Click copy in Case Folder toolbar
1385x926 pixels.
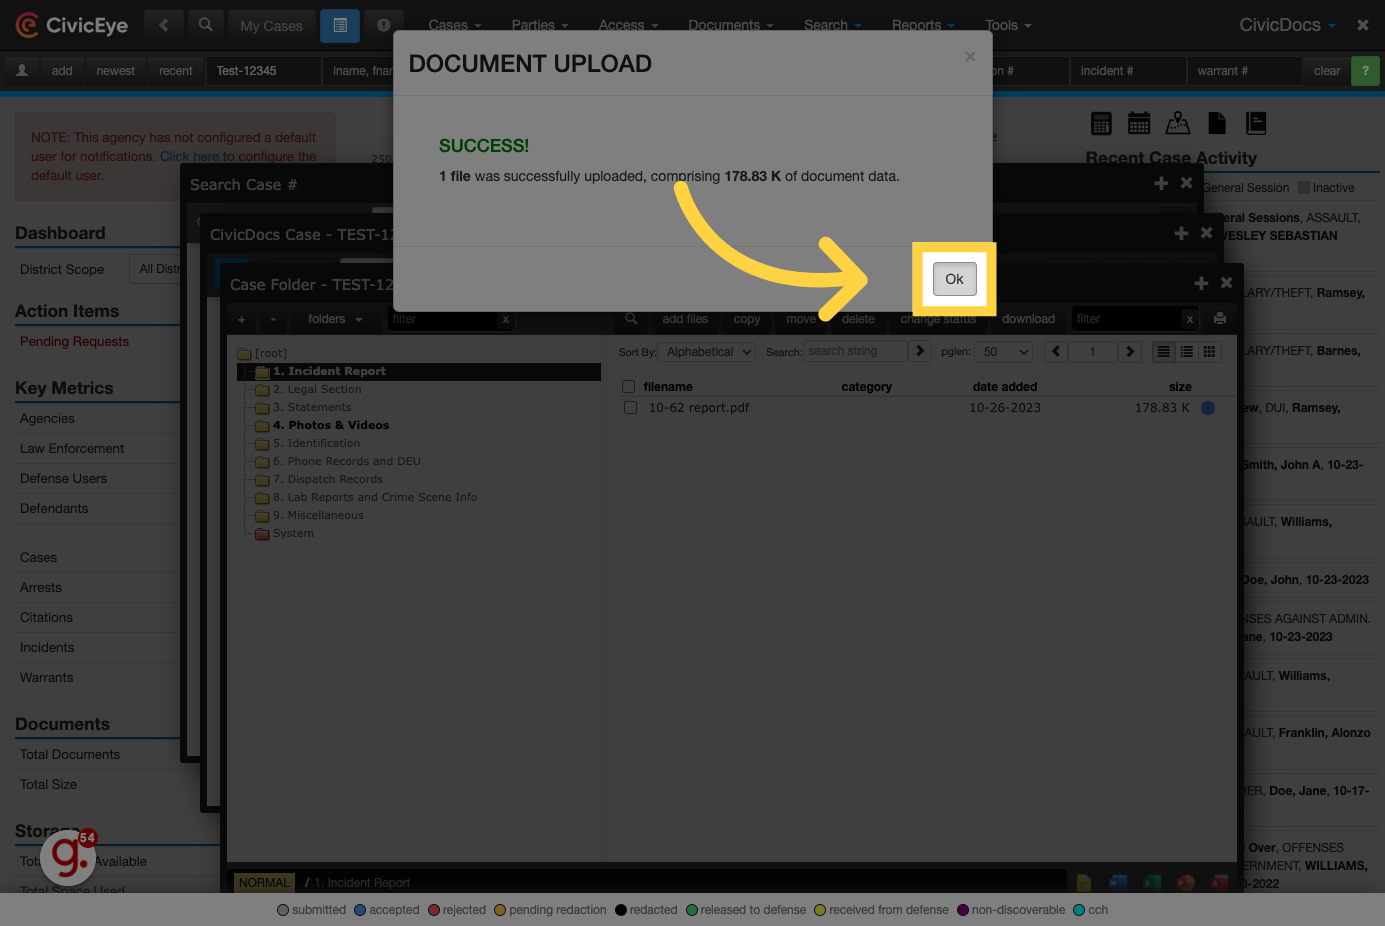pos(747,319)
